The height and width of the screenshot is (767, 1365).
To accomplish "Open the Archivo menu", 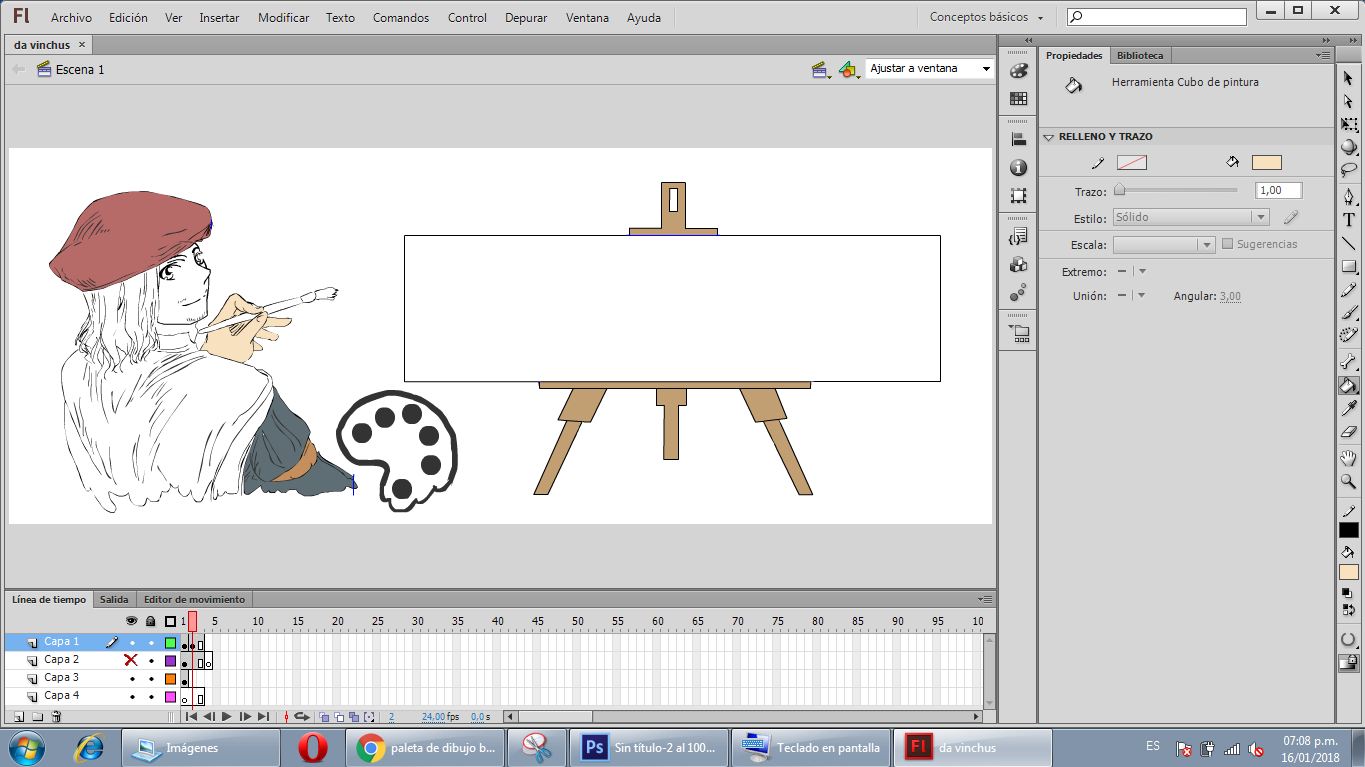I will (x=71, y=17).
